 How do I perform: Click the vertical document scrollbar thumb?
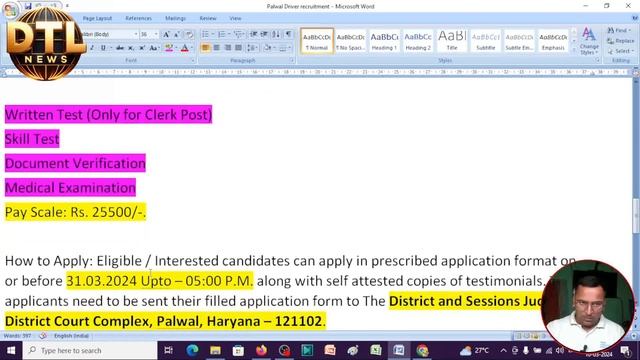coord(636,216)
